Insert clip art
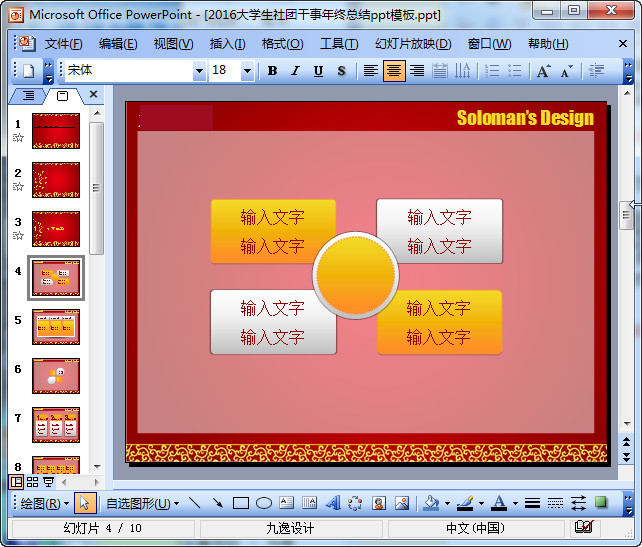 379,503
